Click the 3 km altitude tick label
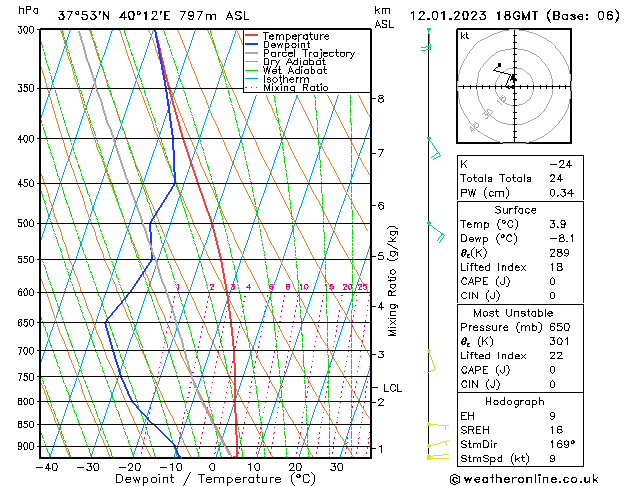The height and width of the screenshot is (486, 629). pos(381,354)
